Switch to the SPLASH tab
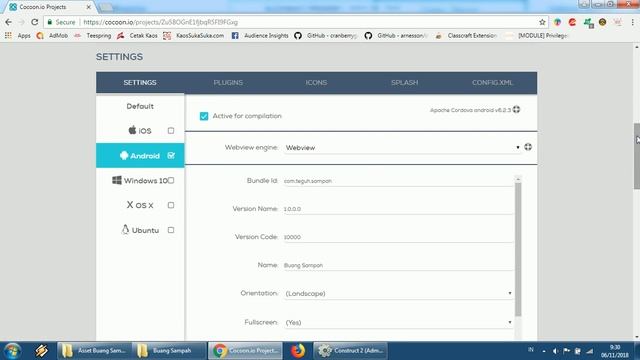The image size is (640, 360). tap(404, 82)
